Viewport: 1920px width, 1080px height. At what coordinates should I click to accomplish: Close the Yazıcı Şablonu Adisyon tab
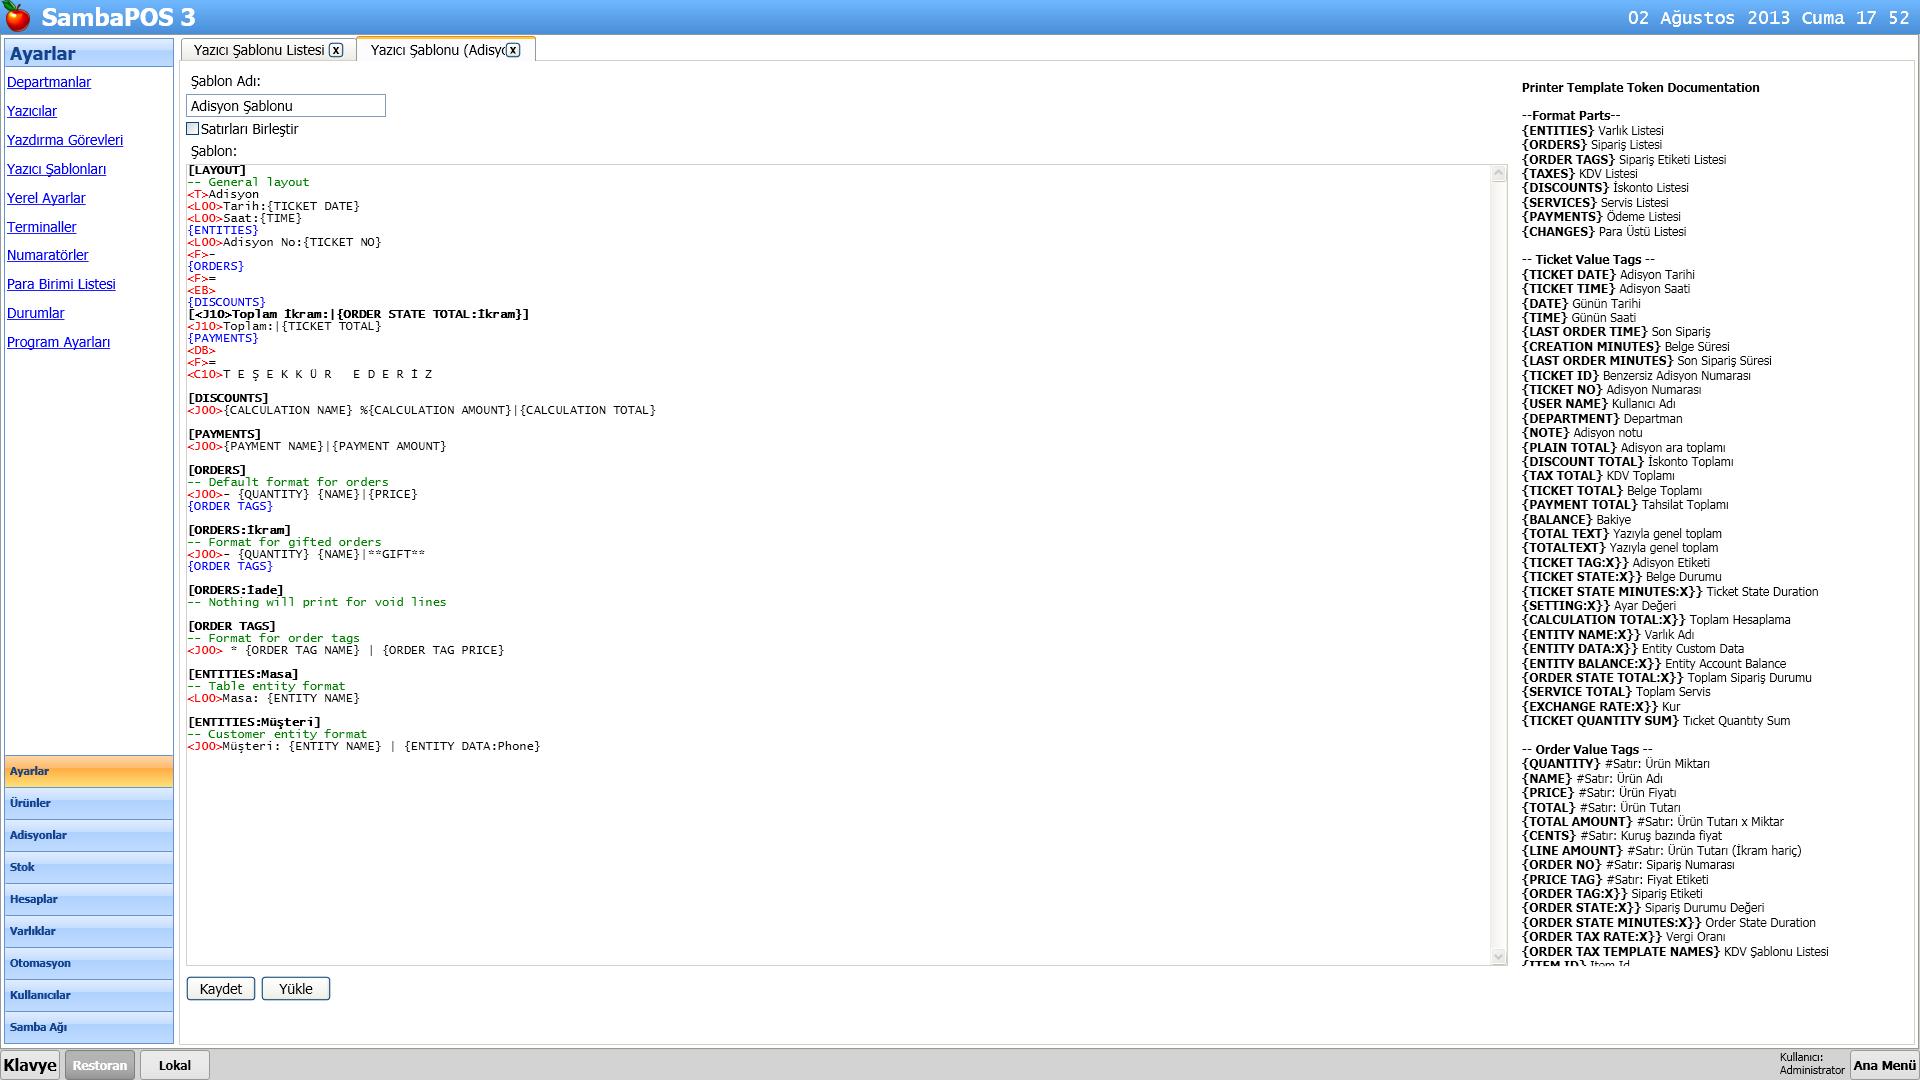pos(513,50)
